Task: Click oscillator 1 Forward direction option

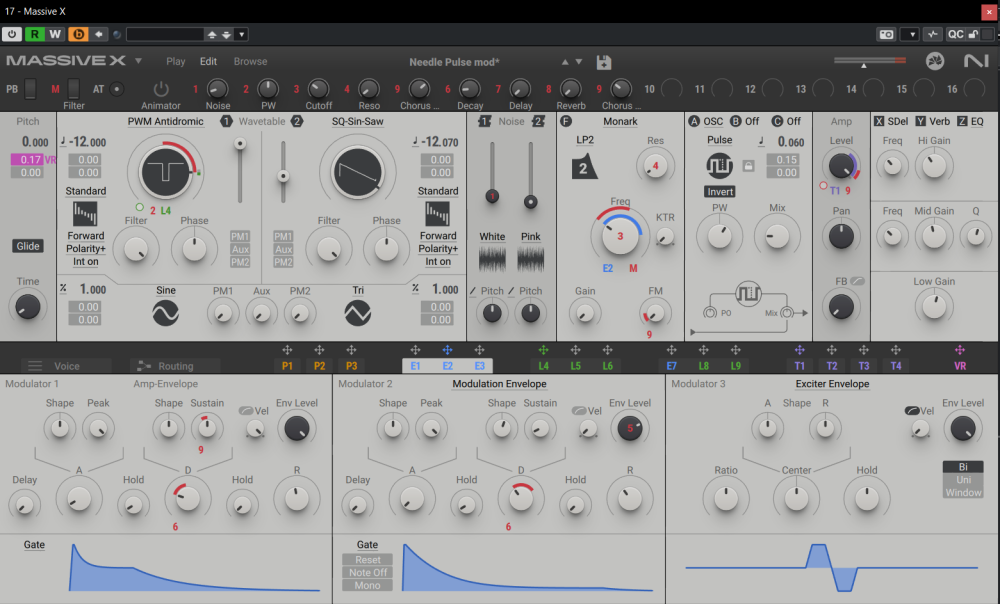Action: (x=85, y=235)
